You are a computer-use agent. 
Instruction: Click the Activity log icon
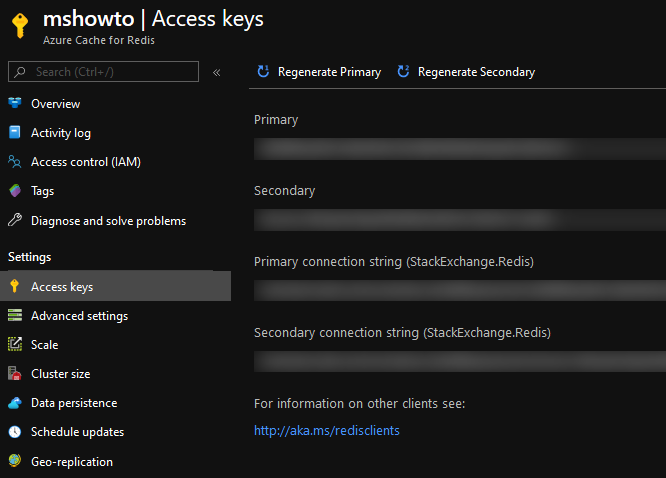pyautogui.click(x=15, y=132)
